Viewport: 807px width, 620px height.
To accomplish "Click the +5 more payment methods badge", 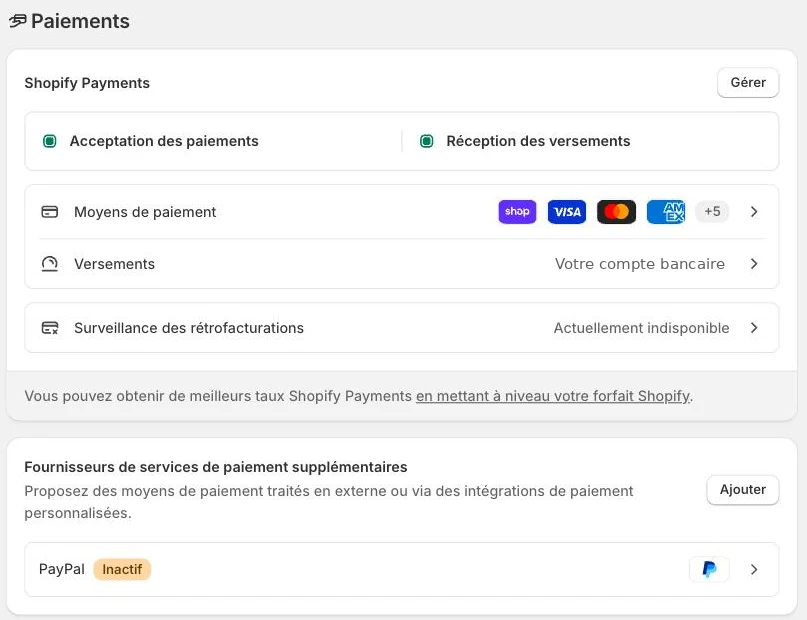I will point(712,211).
